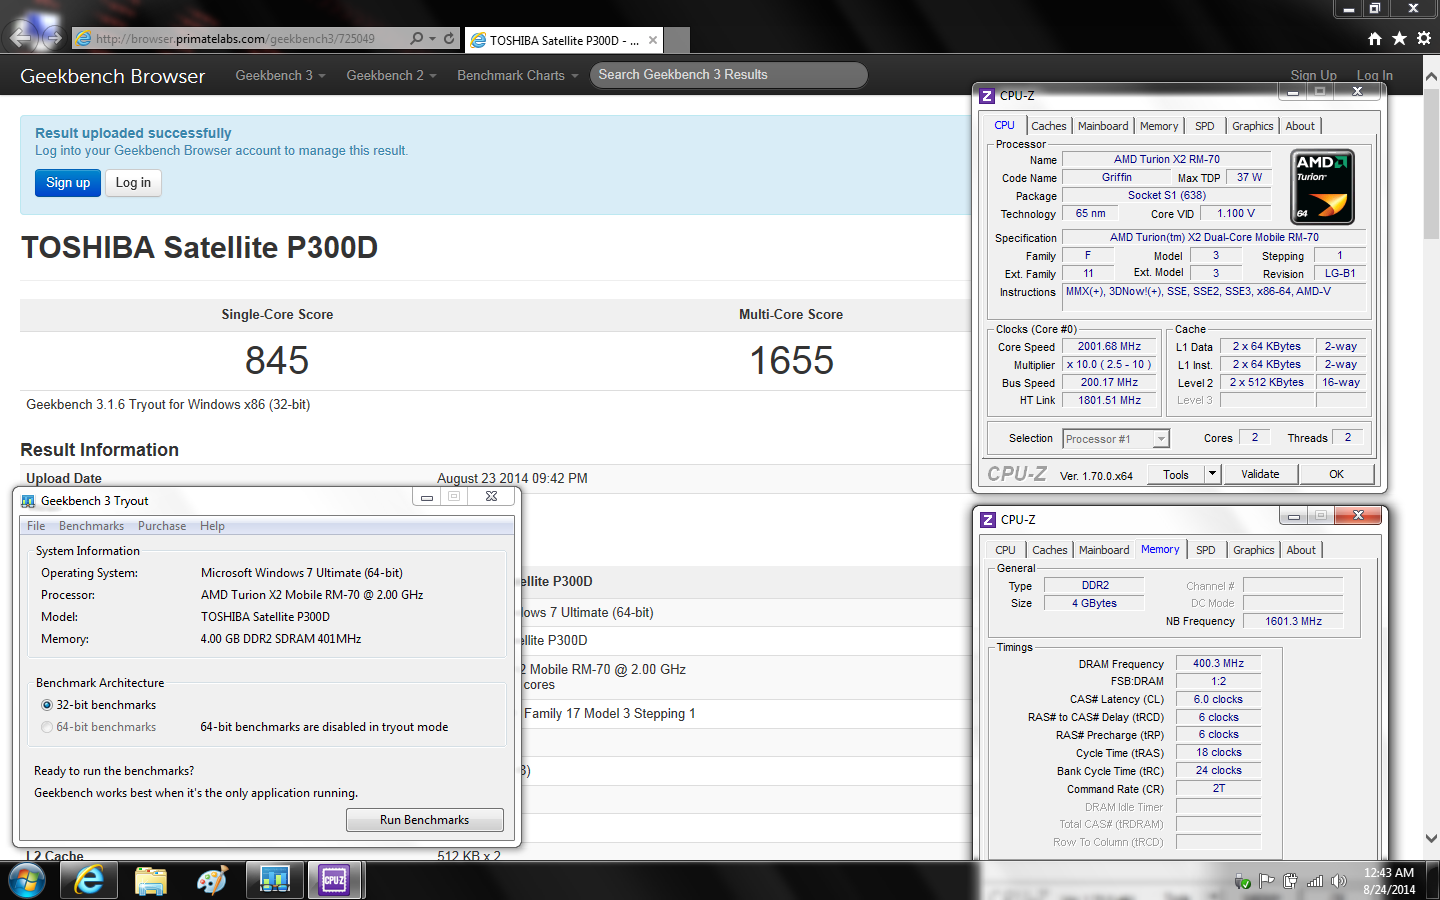Click the blue Sign up button

pyautogui.click(x=68, y=182)
